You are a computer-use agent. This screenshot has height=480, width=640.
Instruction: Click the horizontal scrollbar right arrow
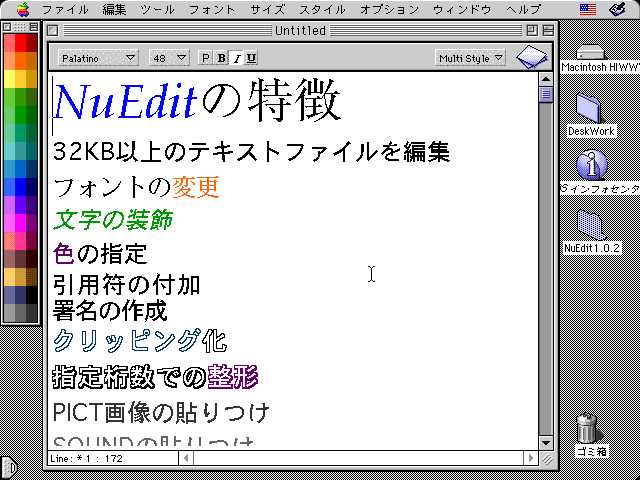531,458
